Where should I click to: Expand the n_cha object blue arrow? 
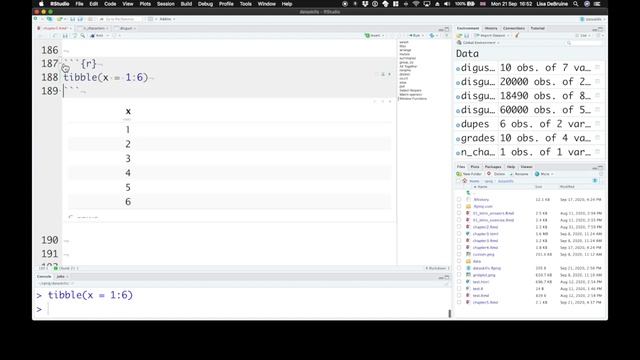click(458, 153)
